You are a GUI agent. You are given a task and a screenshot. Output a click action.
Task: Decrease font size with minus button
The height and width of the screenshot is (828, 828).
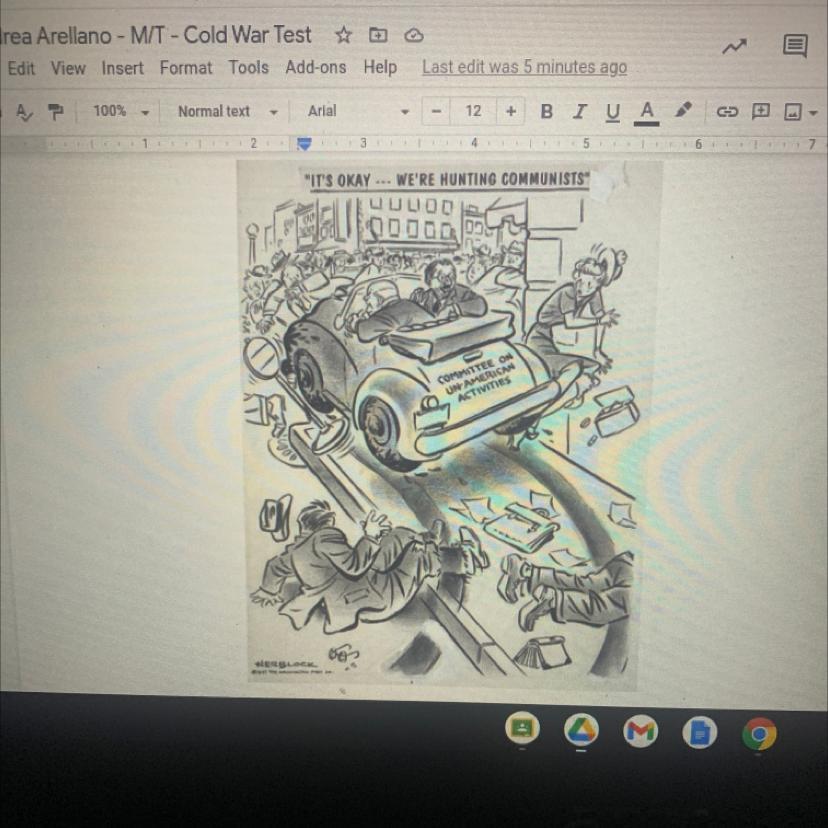tap(436, 111)
